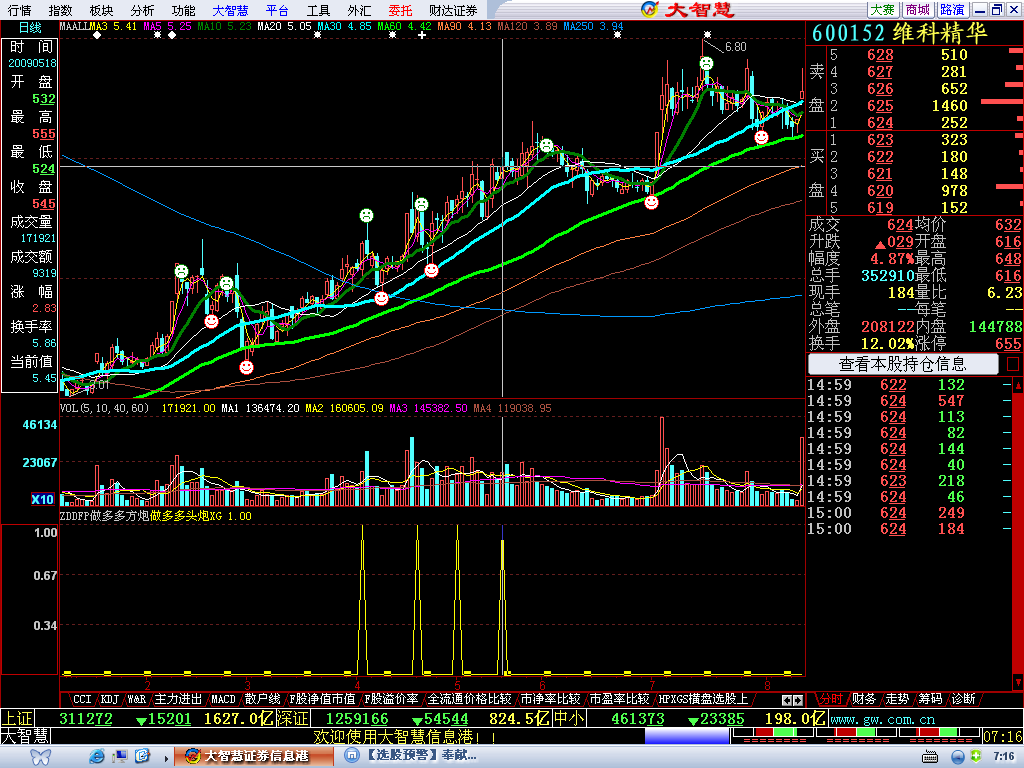Viewport: 1024px width, 768px height.
Task: Click Show Desktop quick launch icon
Action: click(120, 757)
